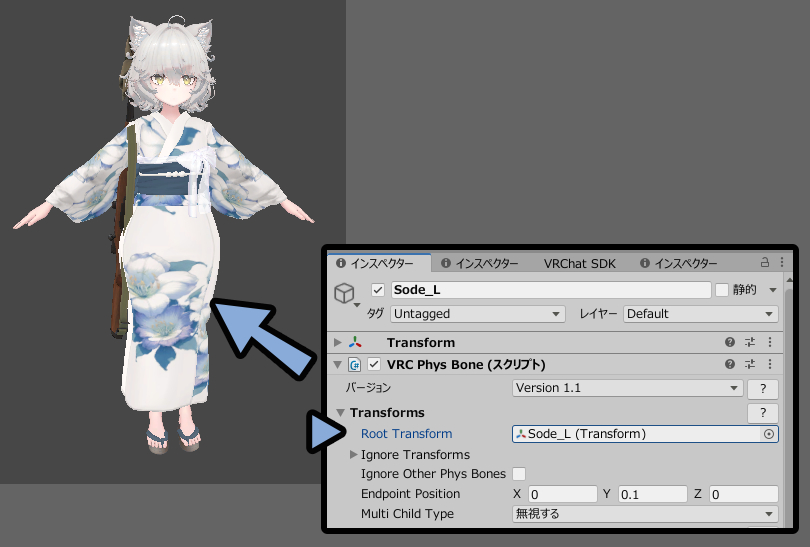810x547 pixels.
Task: Open the Untagged tag dropdown
Action: (x=477, y=314)
